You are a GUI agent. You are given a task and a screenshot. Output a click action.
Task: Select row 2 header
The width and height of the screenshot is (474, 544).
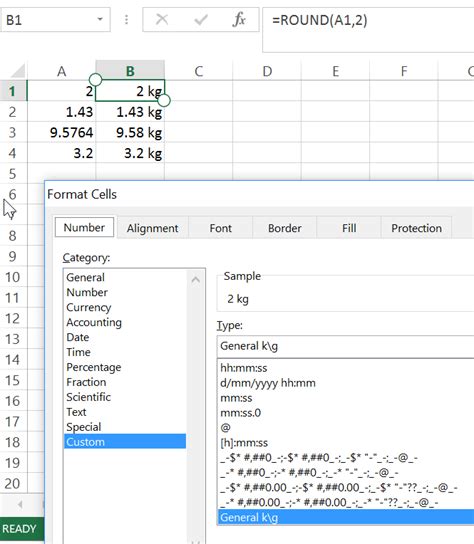(x=13, y=112)
